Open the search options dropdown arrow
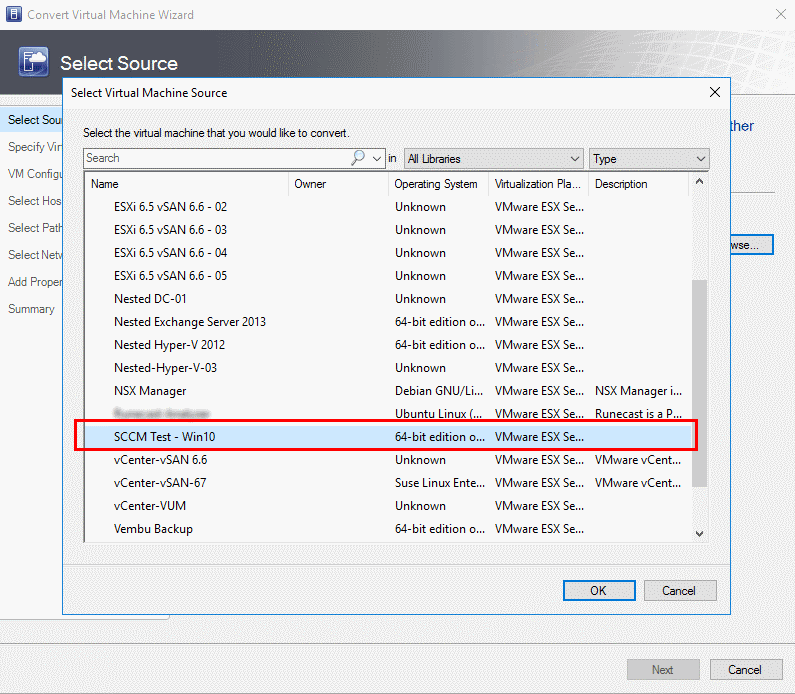This screenshot has width=795, height=694. (x=377, y=159)
